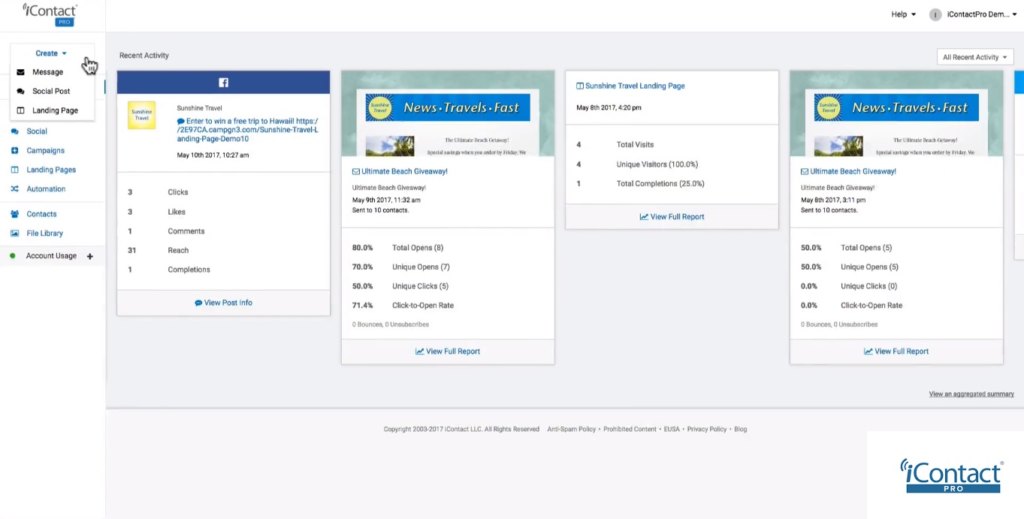Open the Enter to win a free trip to Hawaii link
The image size is (1024, 519).
(x=248, y=130)
